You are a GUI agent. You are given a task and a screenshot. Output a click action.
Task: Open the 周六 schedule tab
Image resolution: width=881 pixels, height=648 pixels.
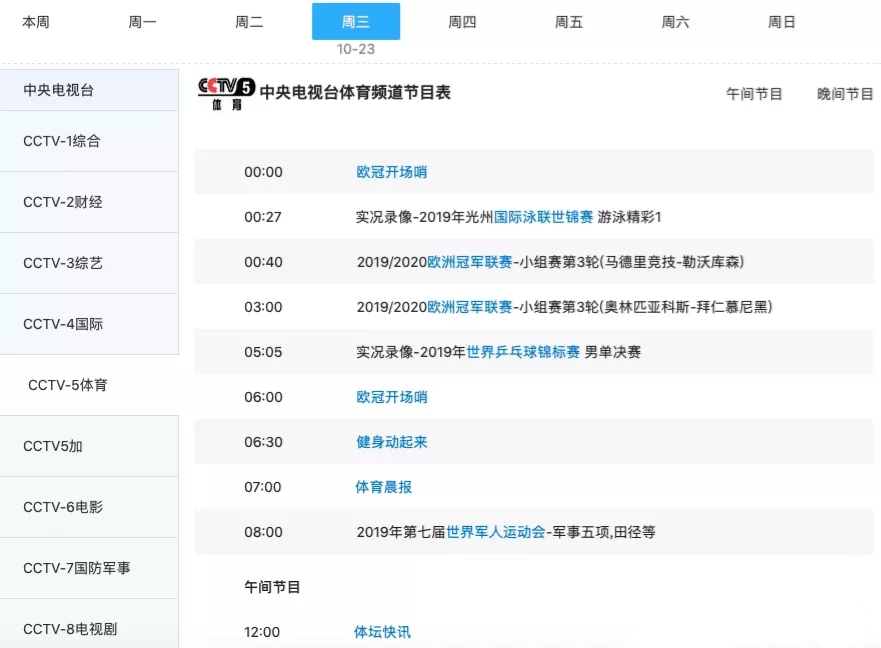click(x=675, y=22)
